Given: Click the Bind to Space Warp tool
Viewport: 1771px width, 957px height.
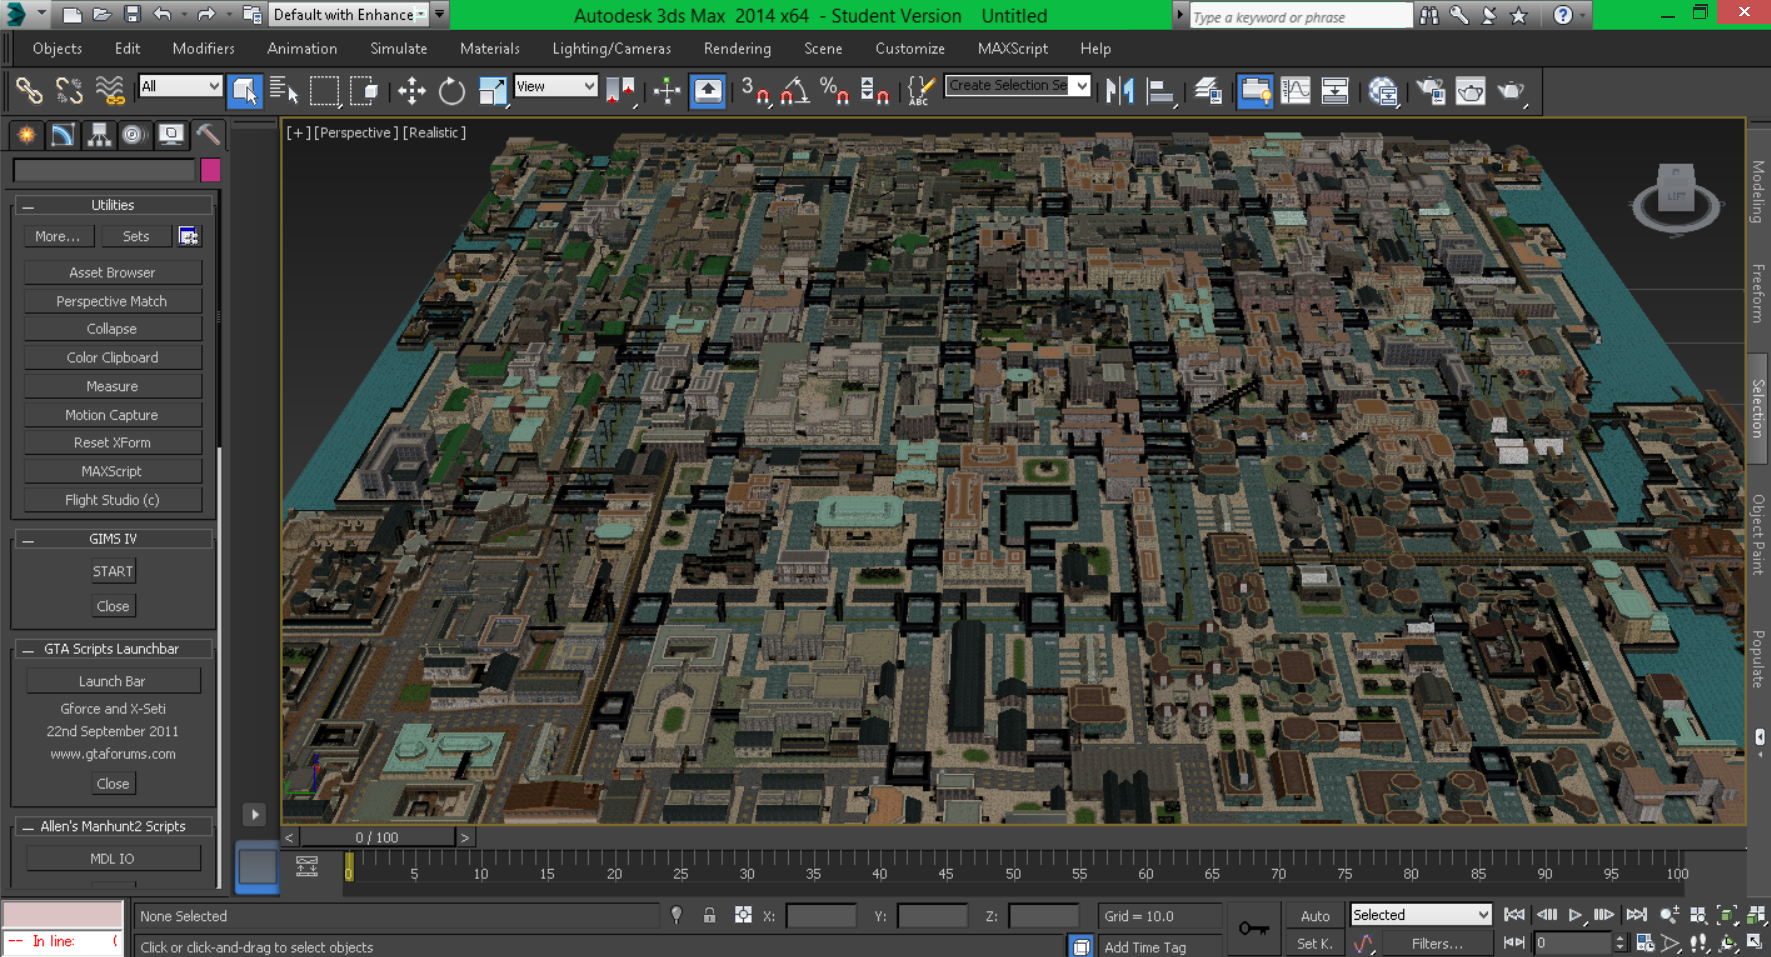Looking at the screenshot, I should pyautogui.click(x=109, y=91).
